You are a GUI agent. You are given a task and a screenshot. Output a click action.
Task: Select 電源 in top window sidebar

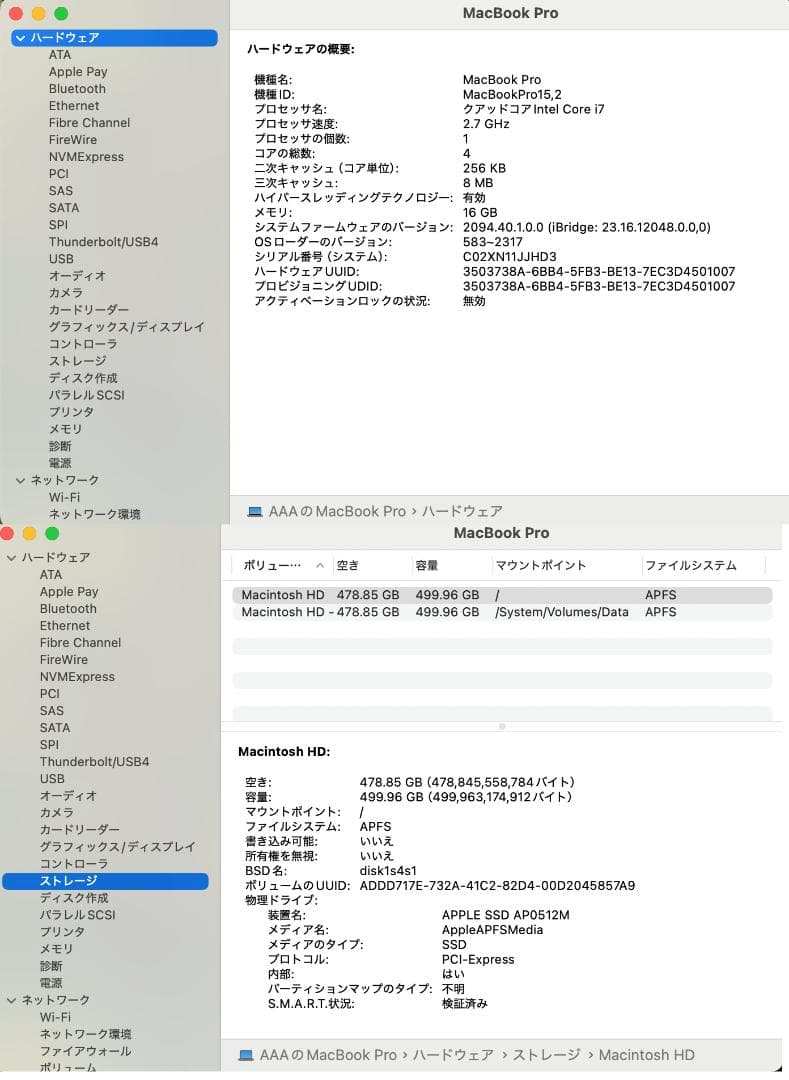point(60,463)
